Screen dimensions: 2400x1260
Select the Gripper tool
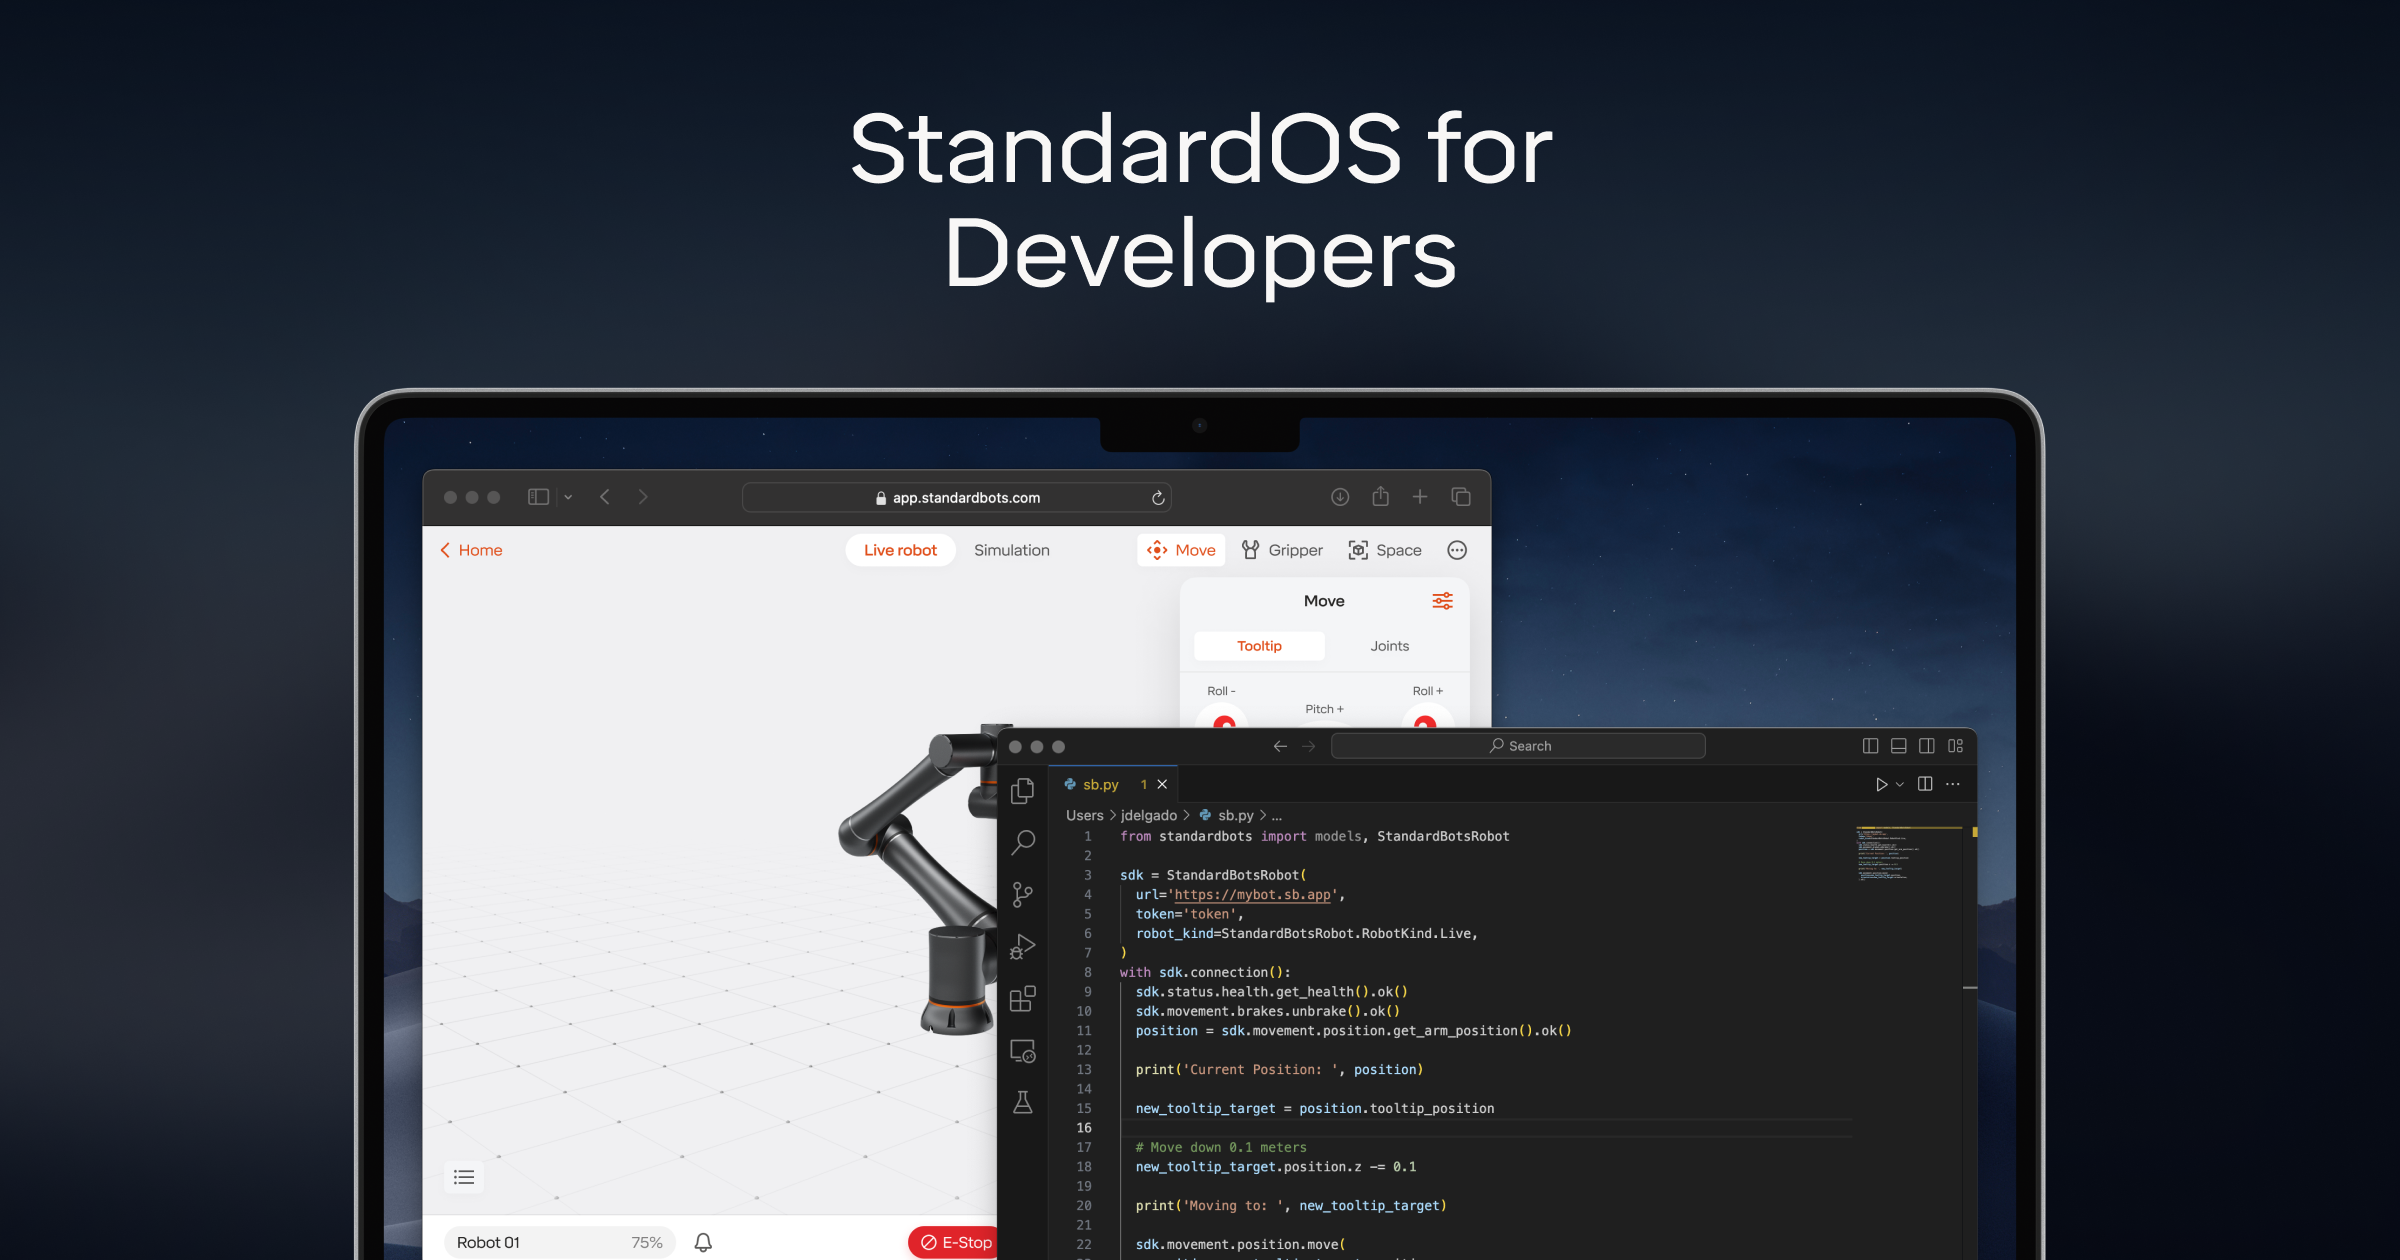(x=1283, y=550)
